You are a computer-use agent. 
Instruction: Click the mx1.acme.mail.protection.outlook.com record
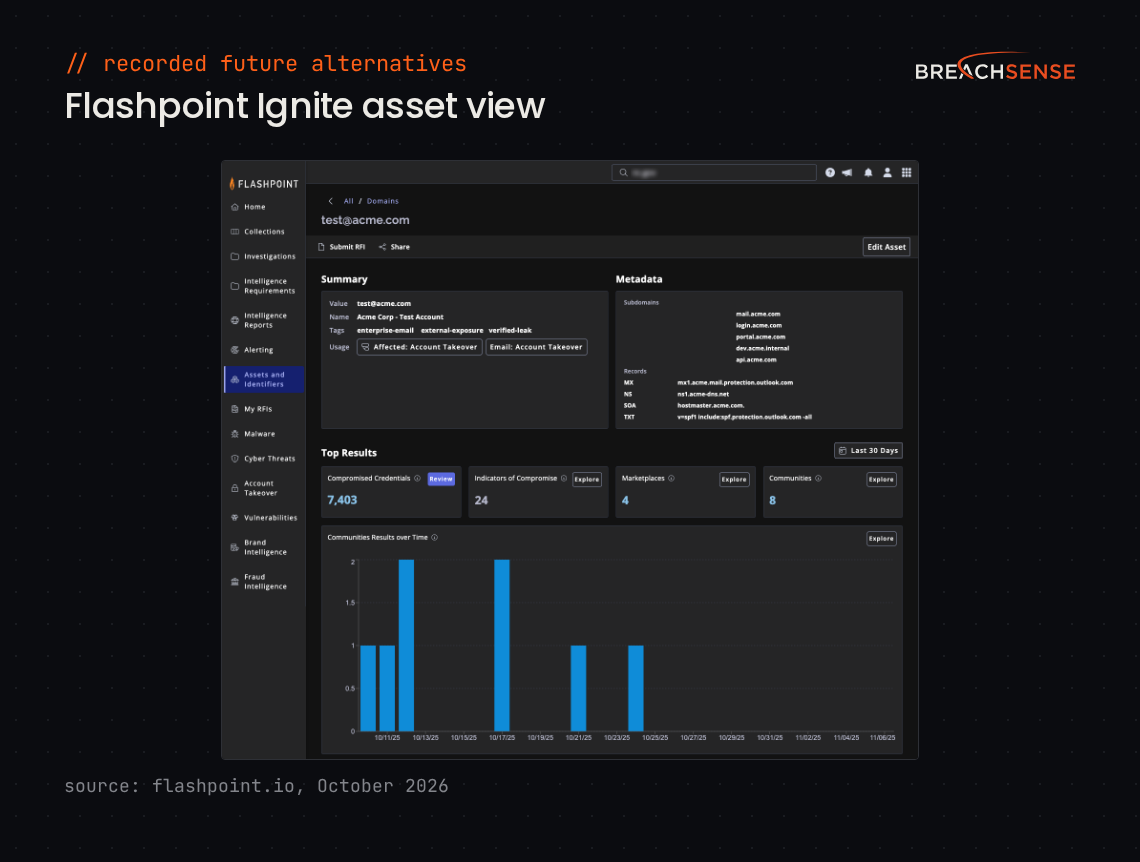[x=735, y=382]
